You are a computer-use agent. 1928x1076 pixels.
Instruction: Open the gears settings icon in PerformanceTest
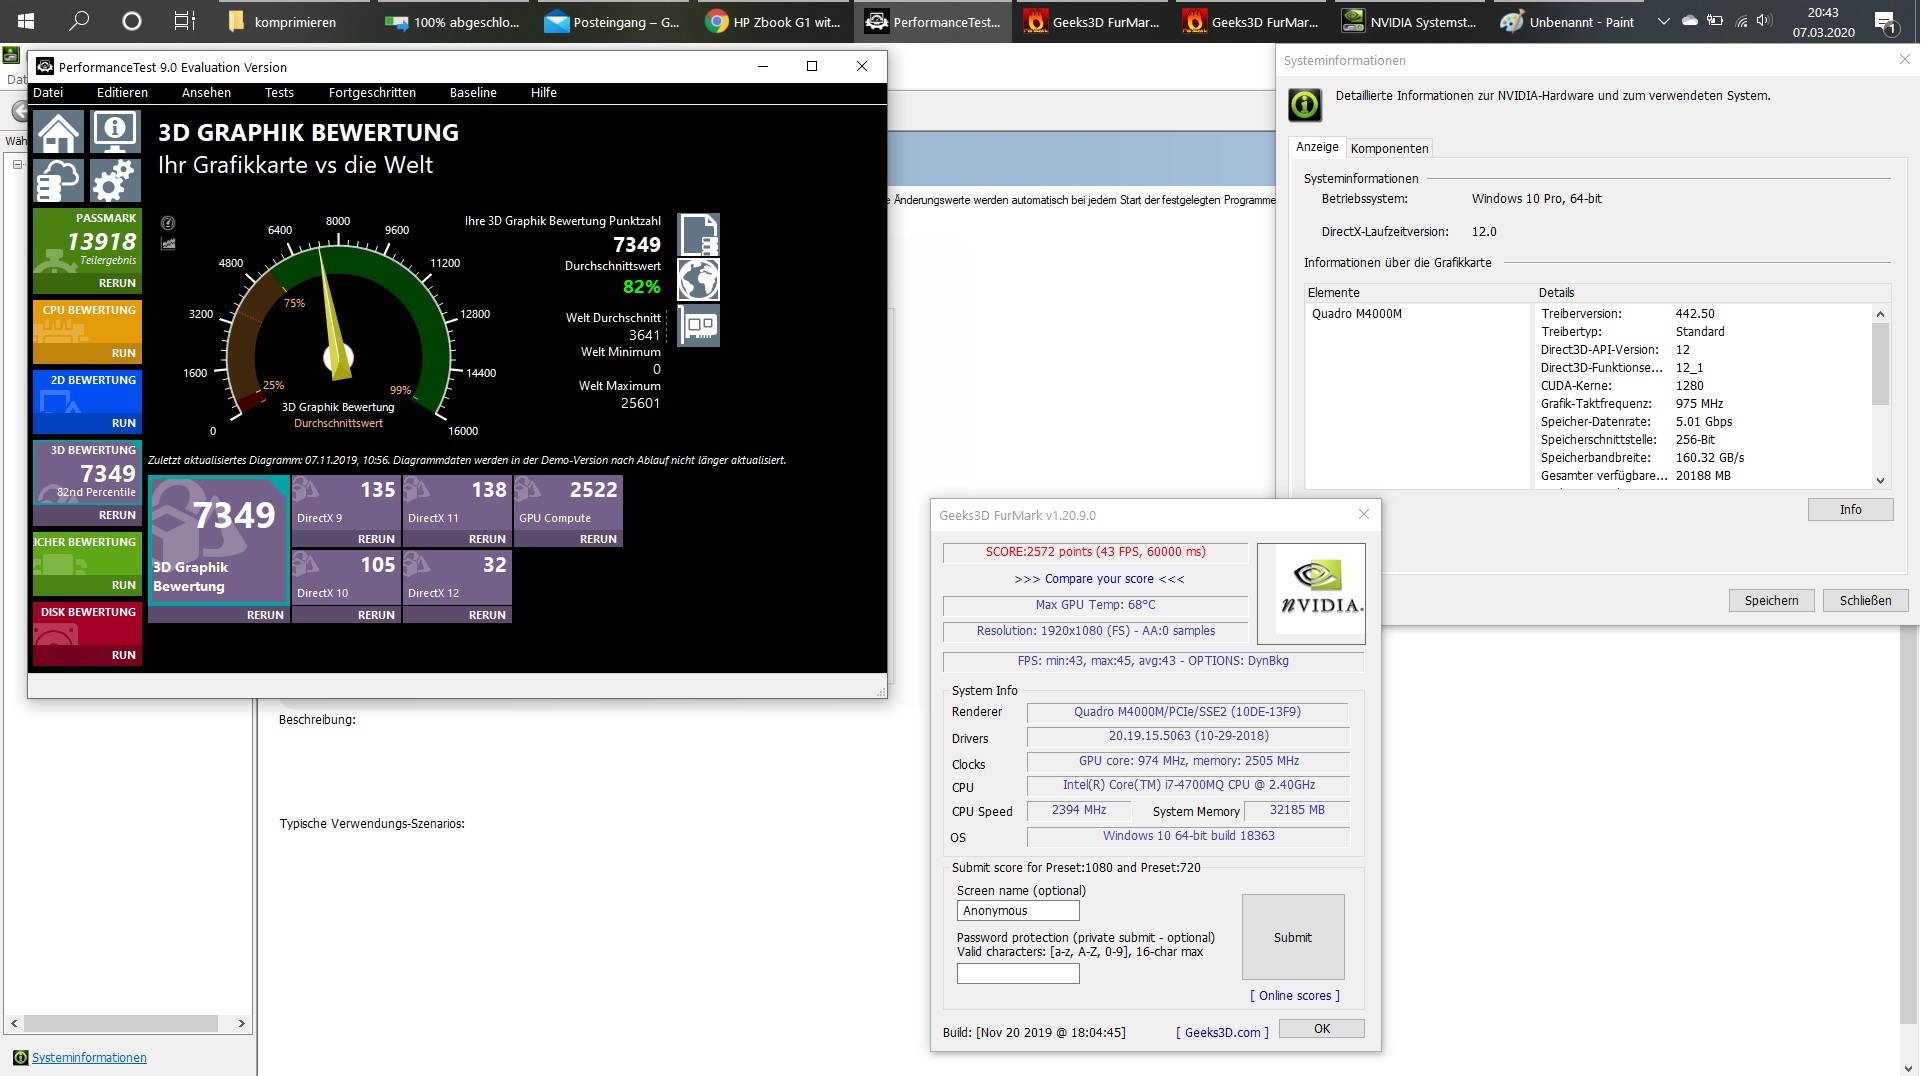coord(116,181)
